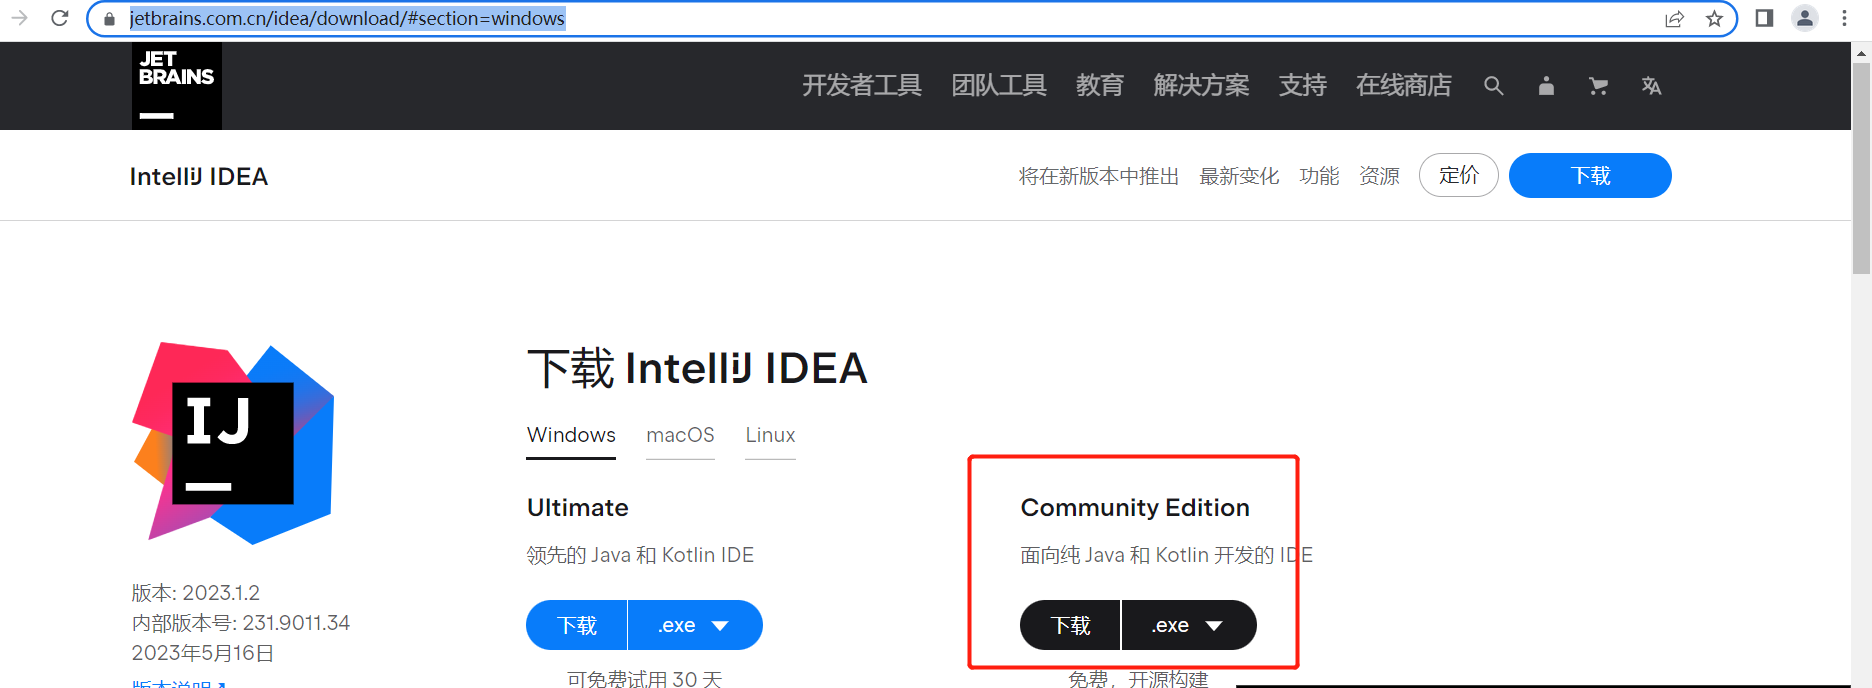Toggle the browser side panel icon
The image size is (1872, 688).
[1764, 18]
